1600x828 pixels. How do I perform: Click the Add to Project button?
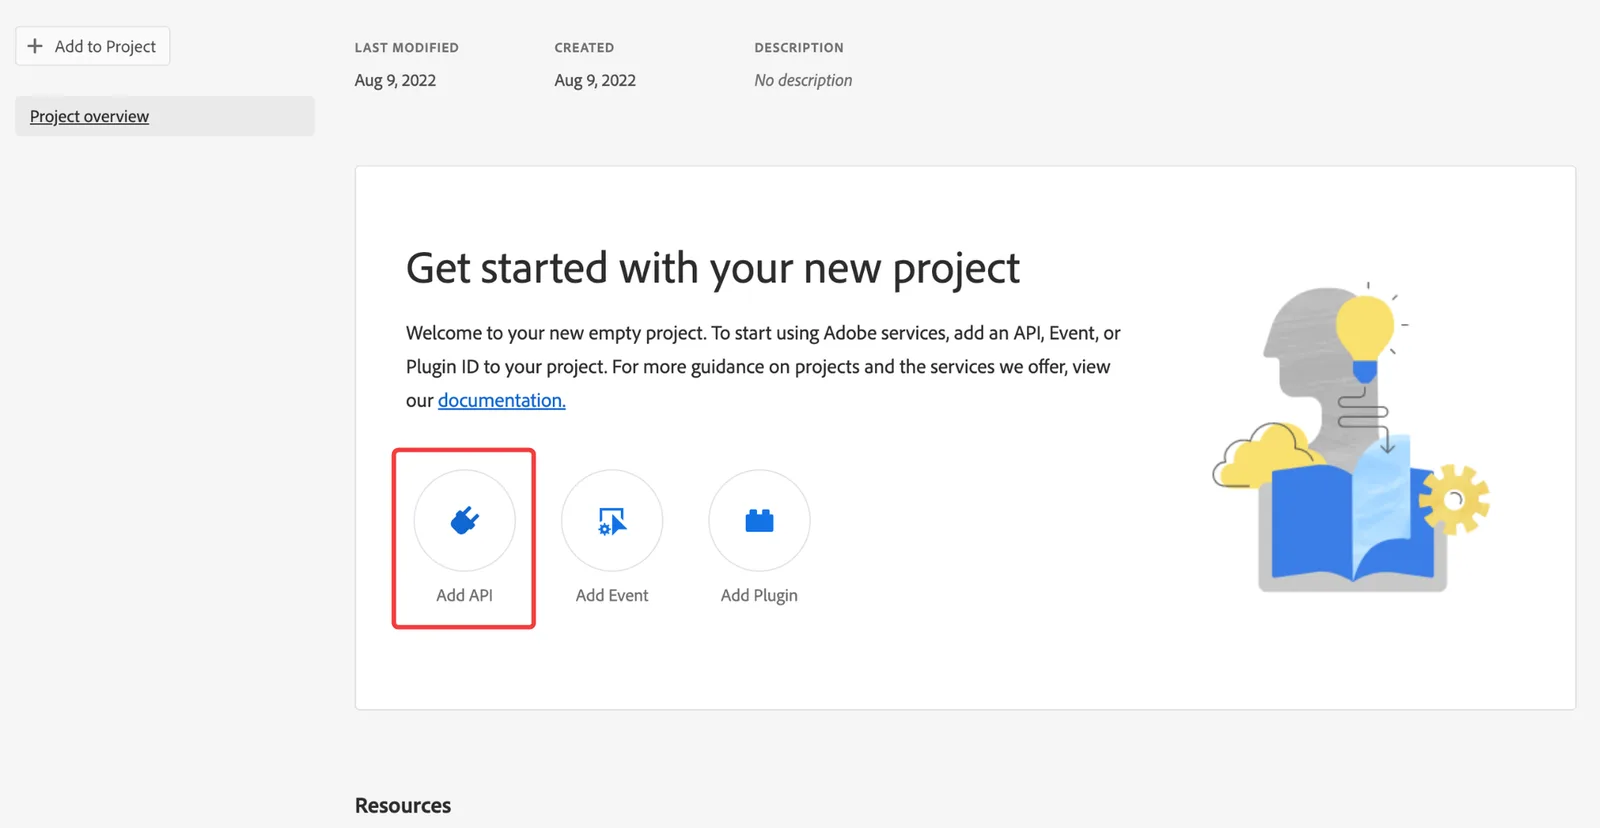(92, 46)
